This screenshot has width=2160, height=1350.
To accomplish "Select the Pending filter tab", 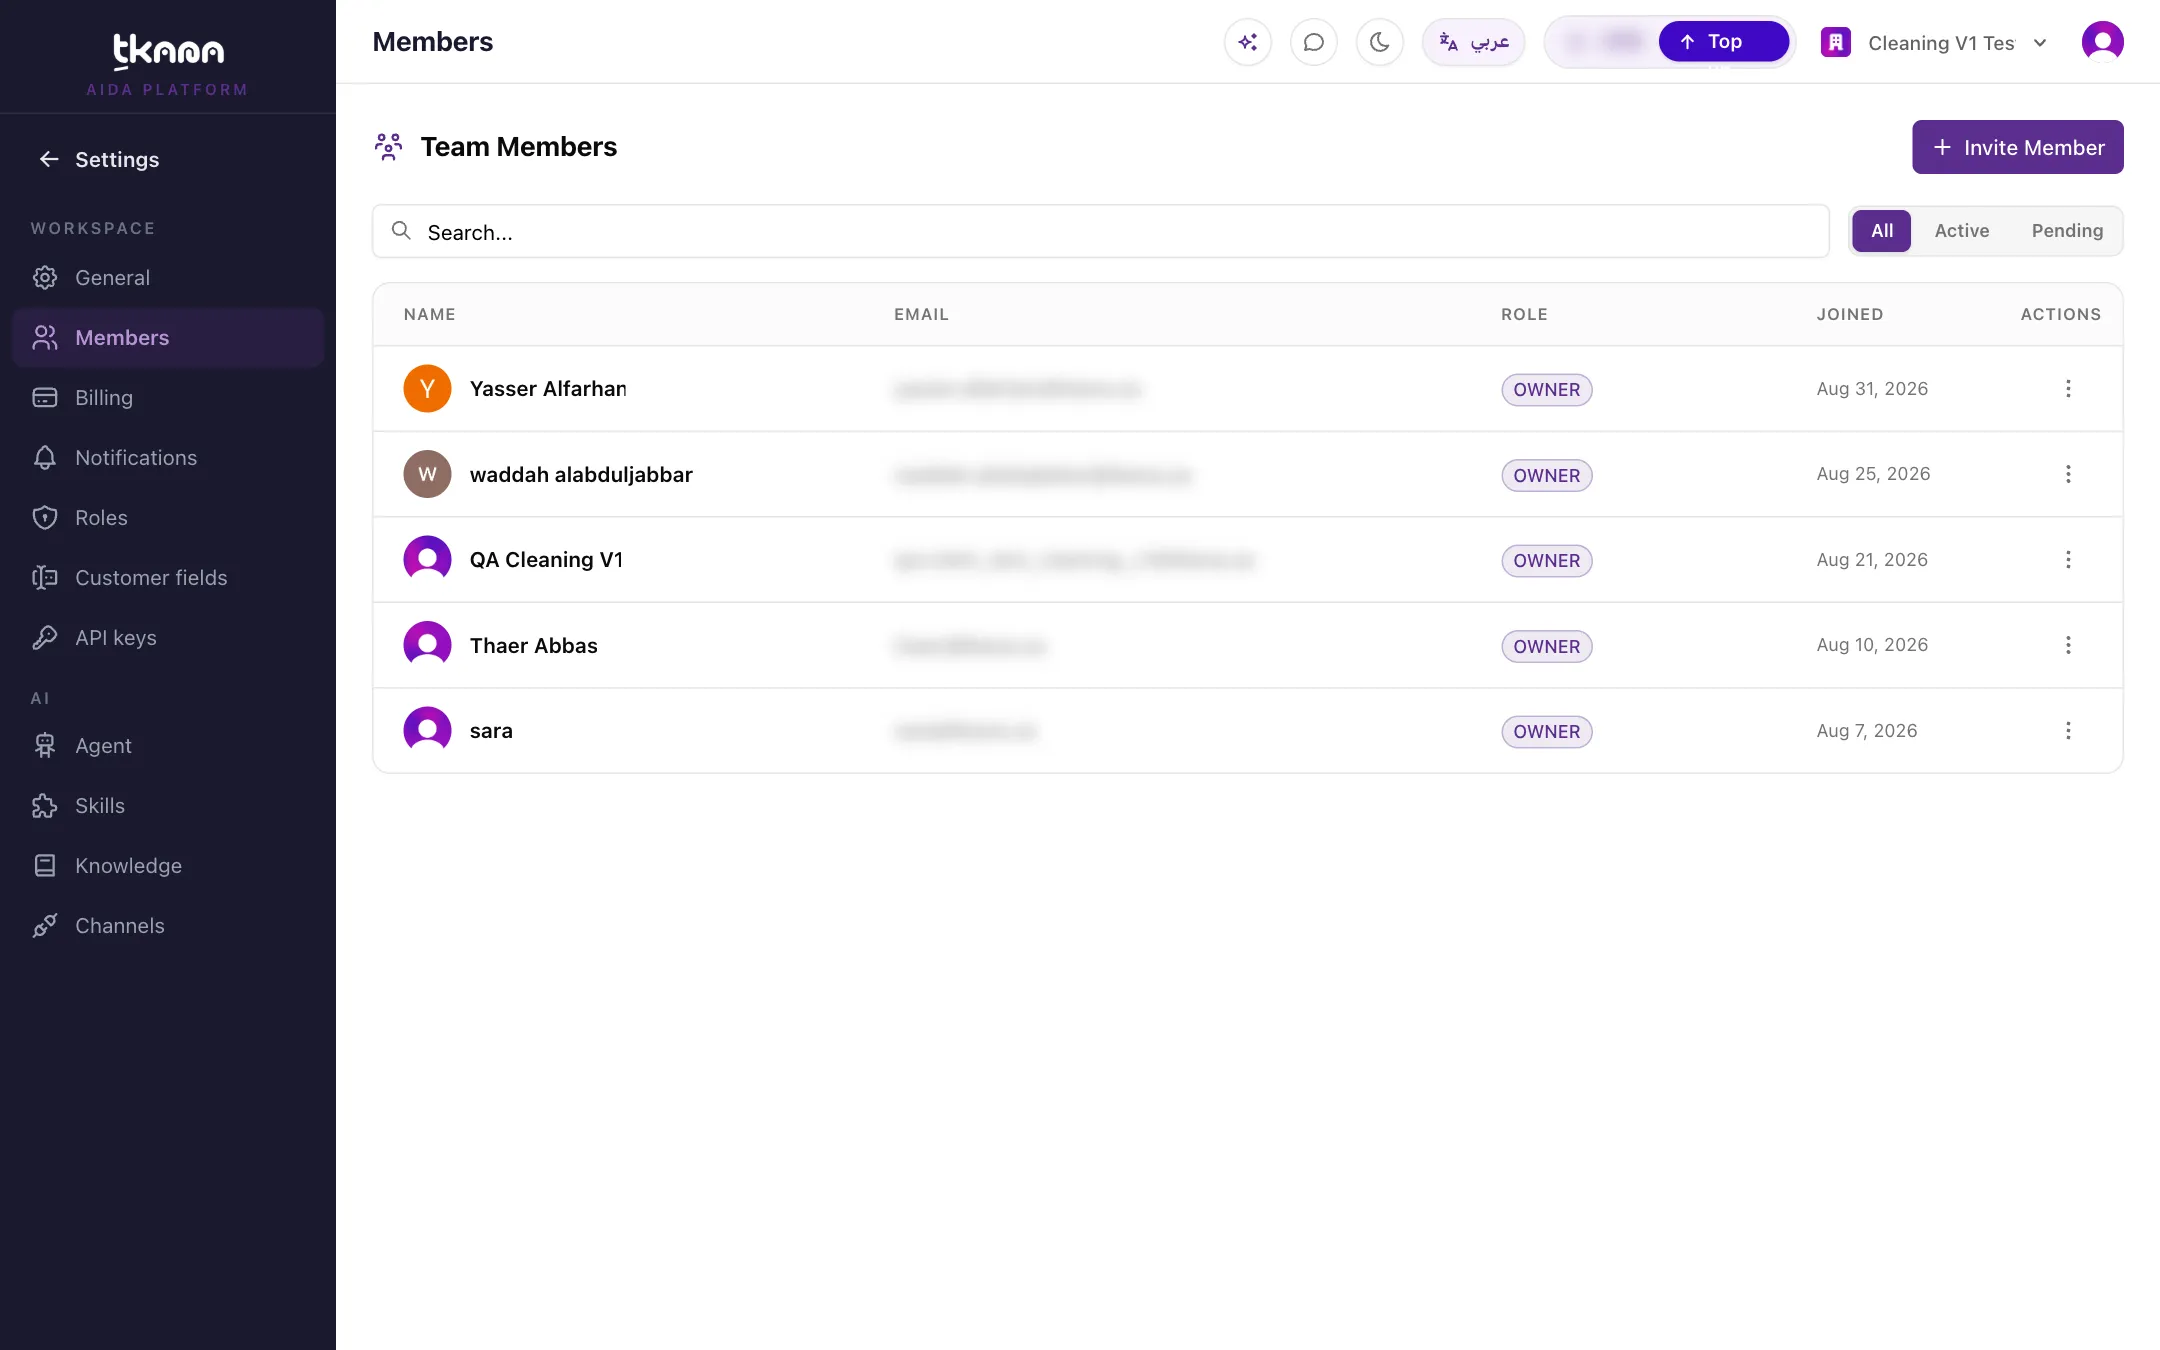I will tap(2066, 231).
